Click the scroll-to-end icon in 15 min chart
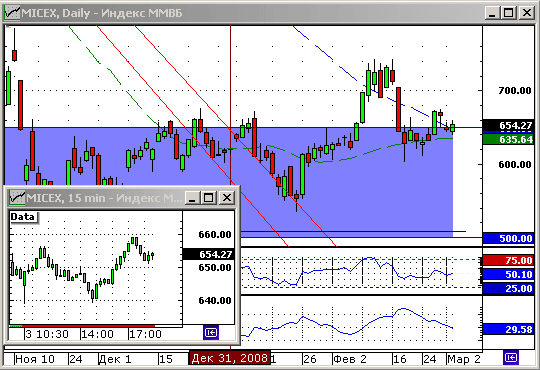The width and height of the screenshot is (540, 370). (211, 333)
